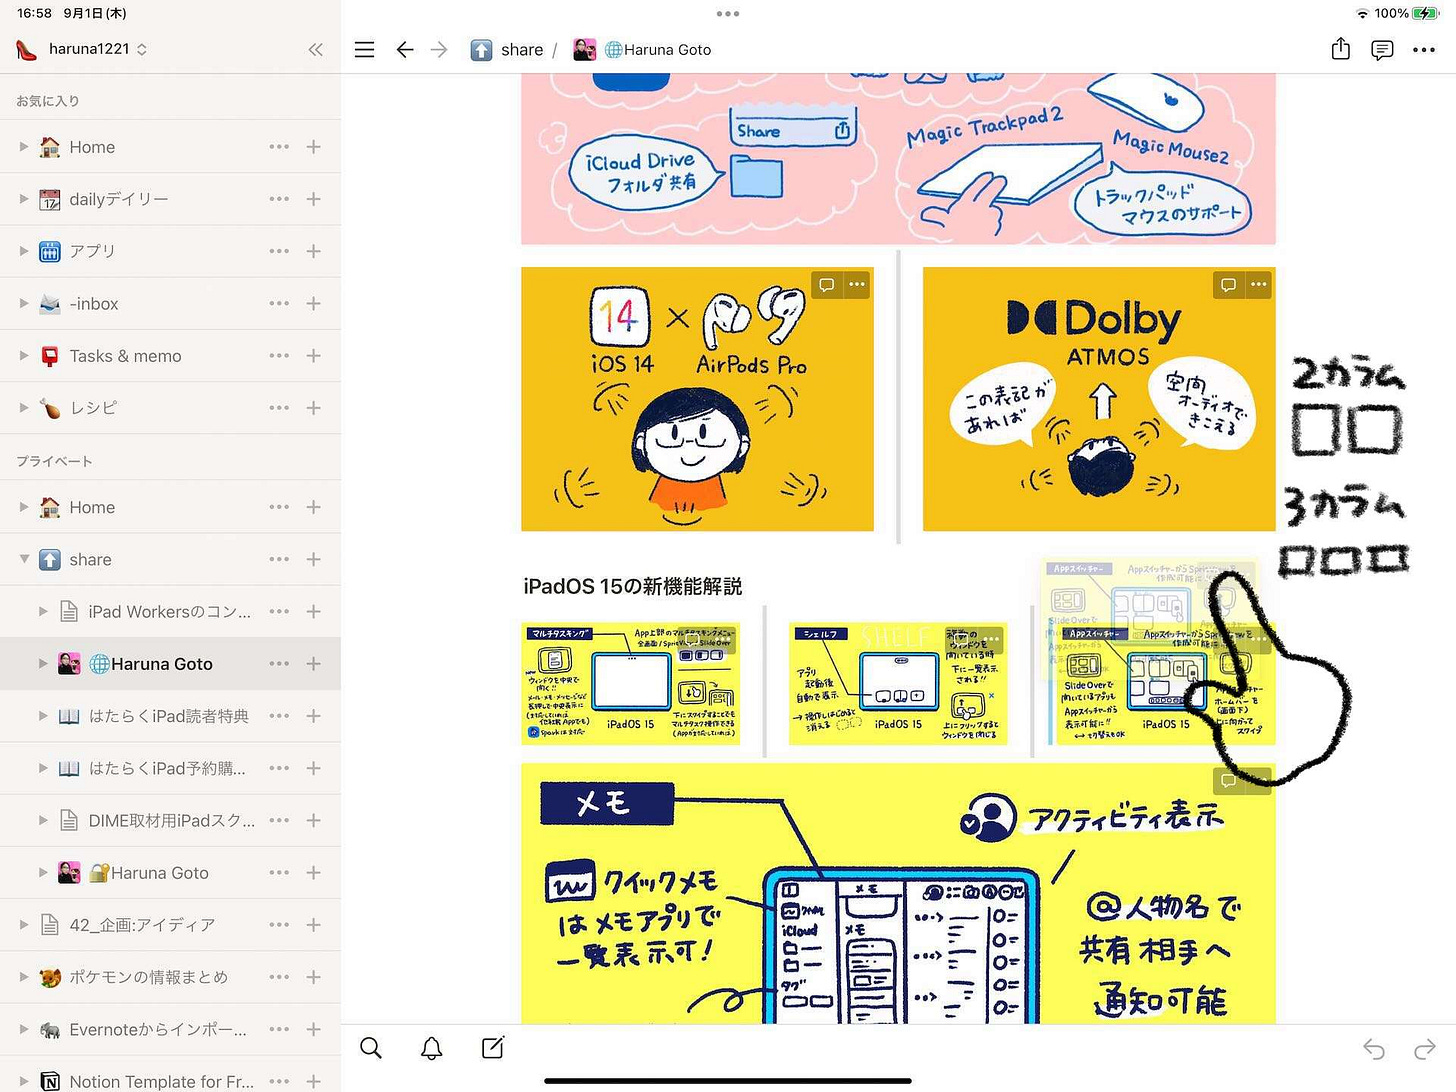Viewport: 1456px width, 1092px height.
Task: Select the お気に入り section label
Action: [47, 101]
